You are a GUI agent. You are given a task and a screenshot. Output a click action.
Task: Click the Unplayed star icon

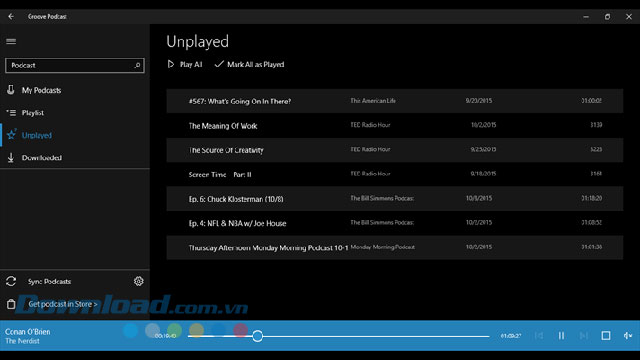(11, 135)
